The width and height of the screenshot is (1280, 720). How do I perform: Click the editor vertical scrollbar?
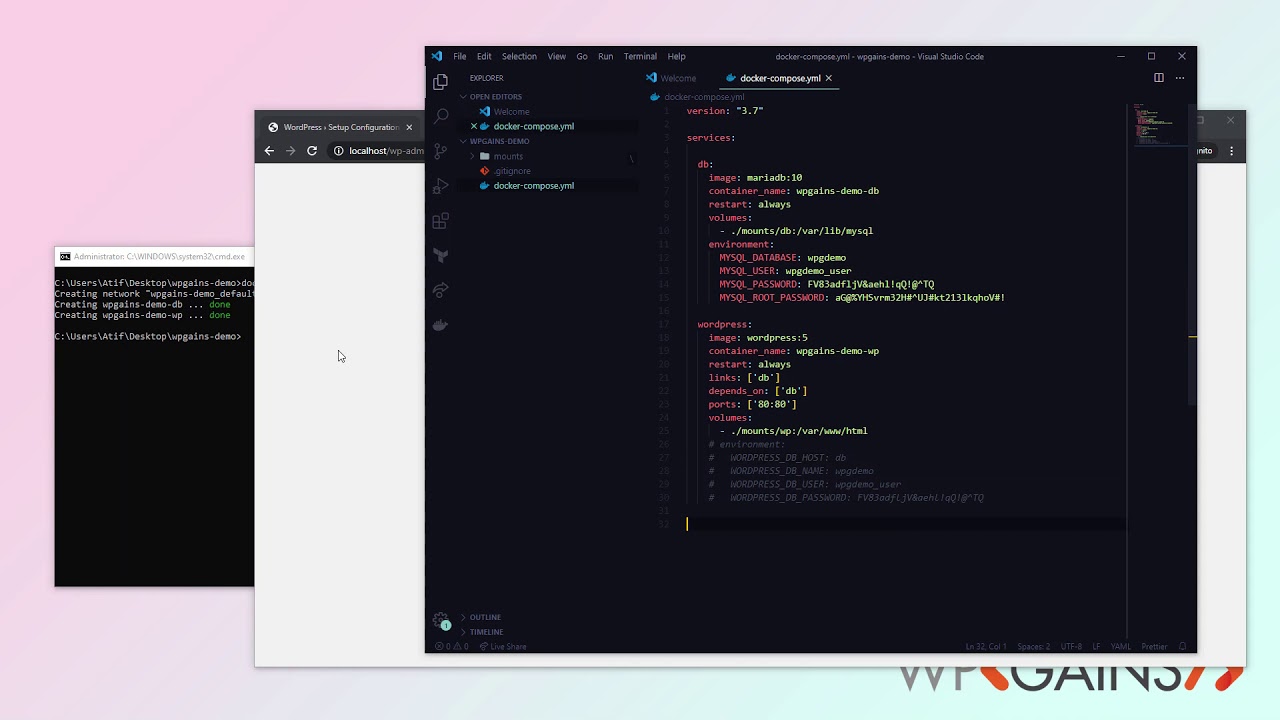pos(1192,253)
